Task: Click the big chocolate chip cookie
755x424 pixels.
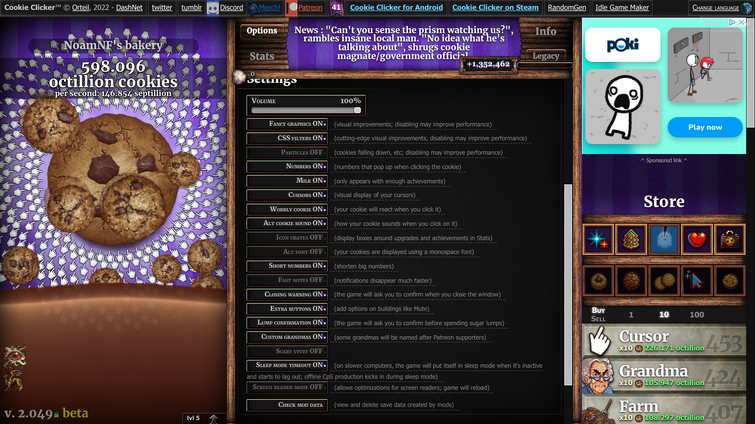Action: pos(112,178)
